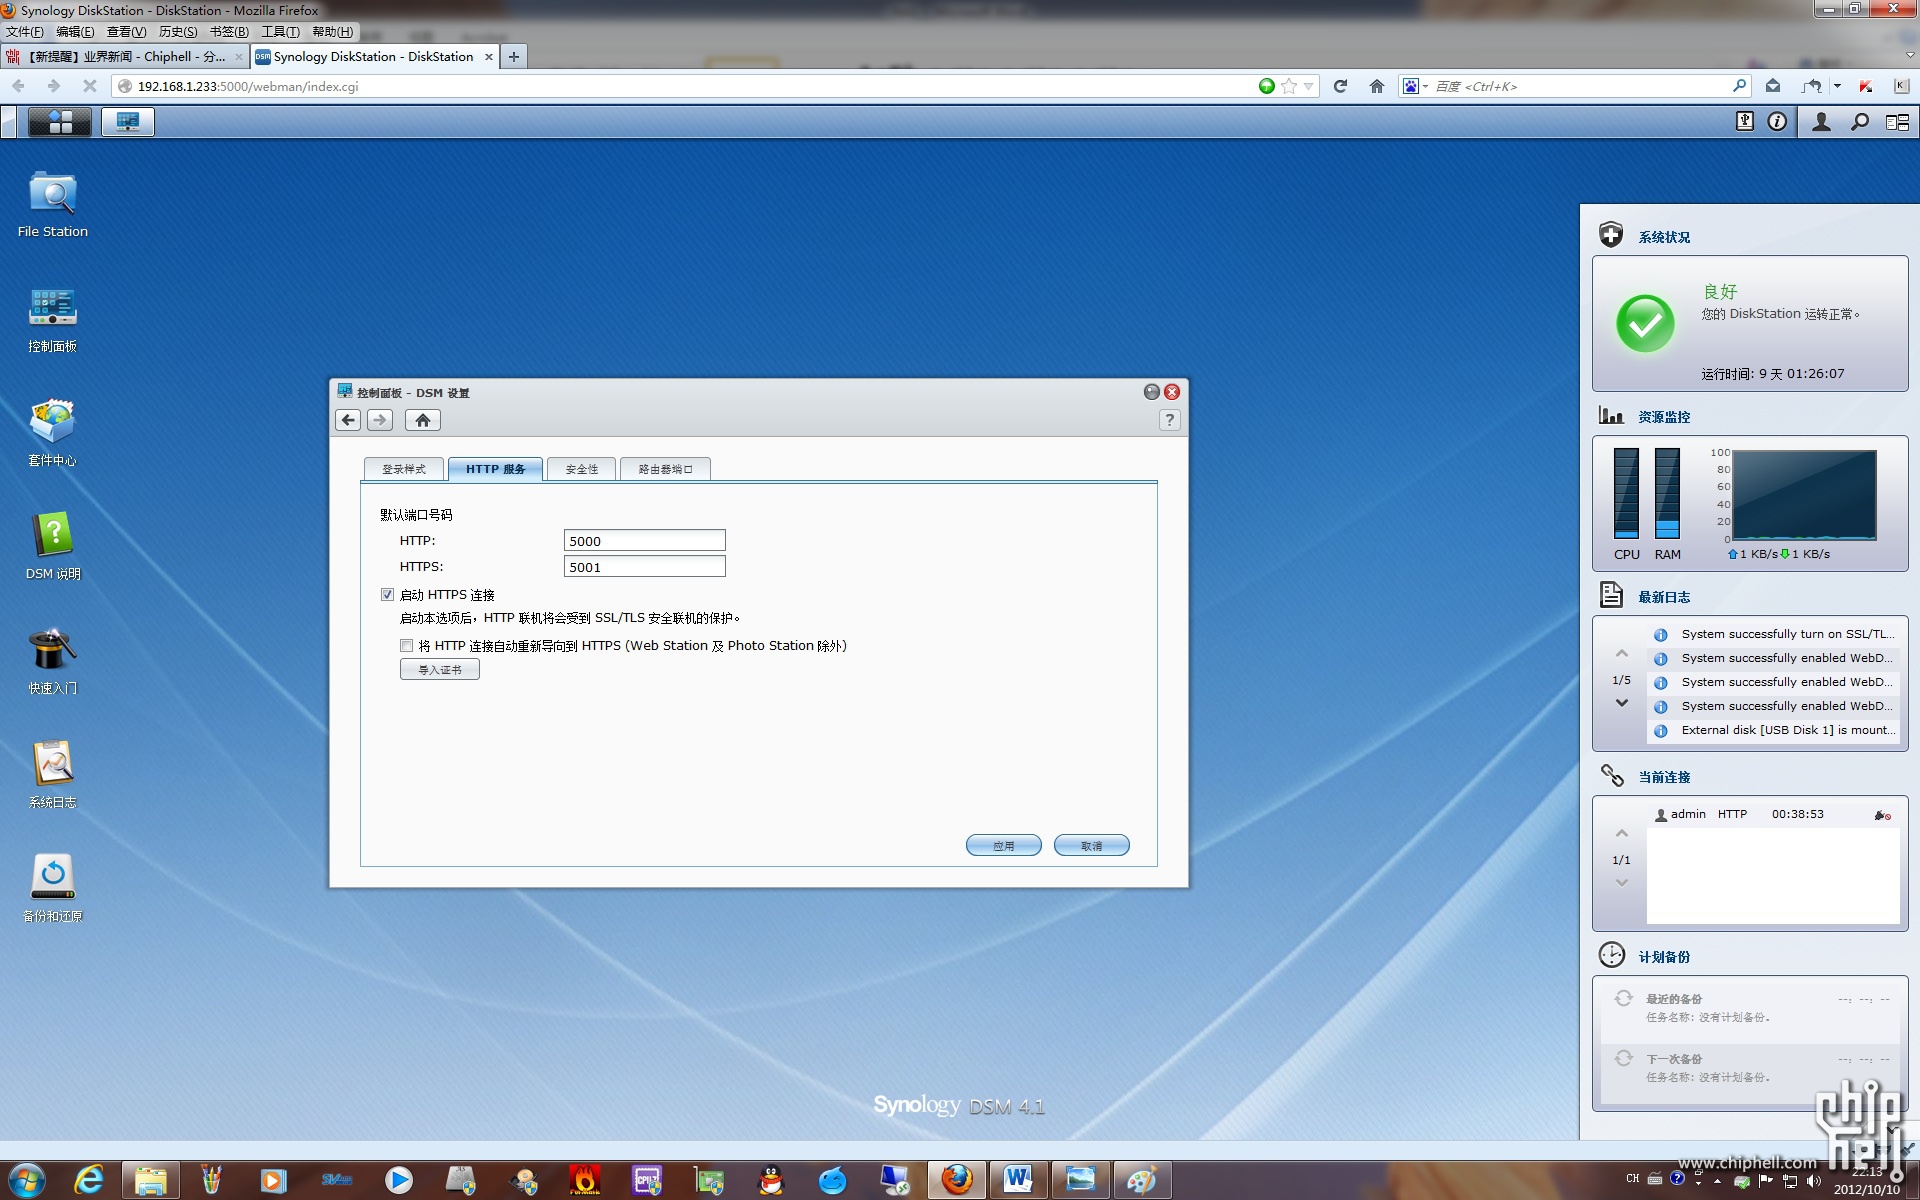Go forward in control panel dialog

[x=380, y=420]
